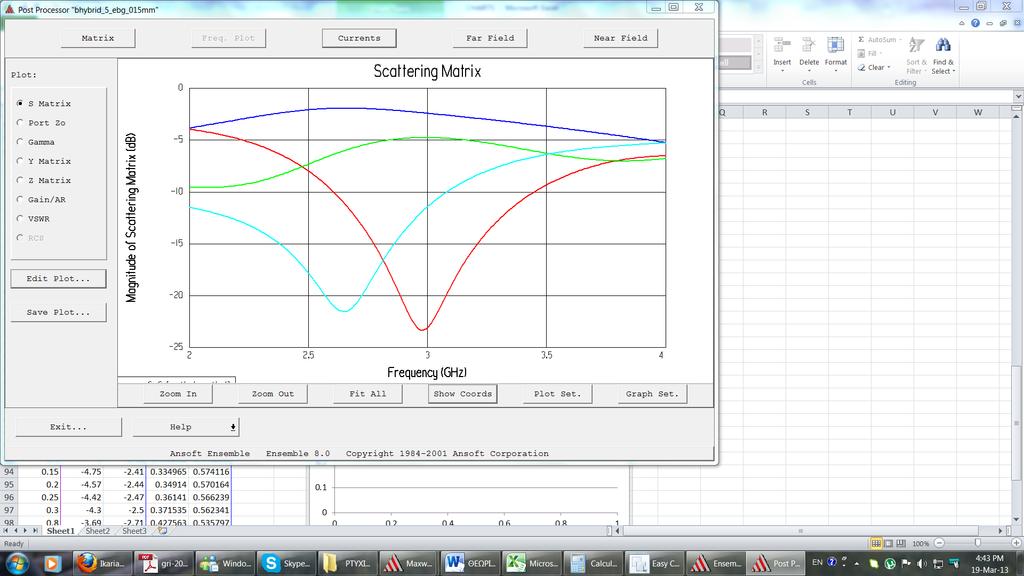Viewport: 1024px width, 576px height.
Task: Open media player from taskbar
Action: 52,563
